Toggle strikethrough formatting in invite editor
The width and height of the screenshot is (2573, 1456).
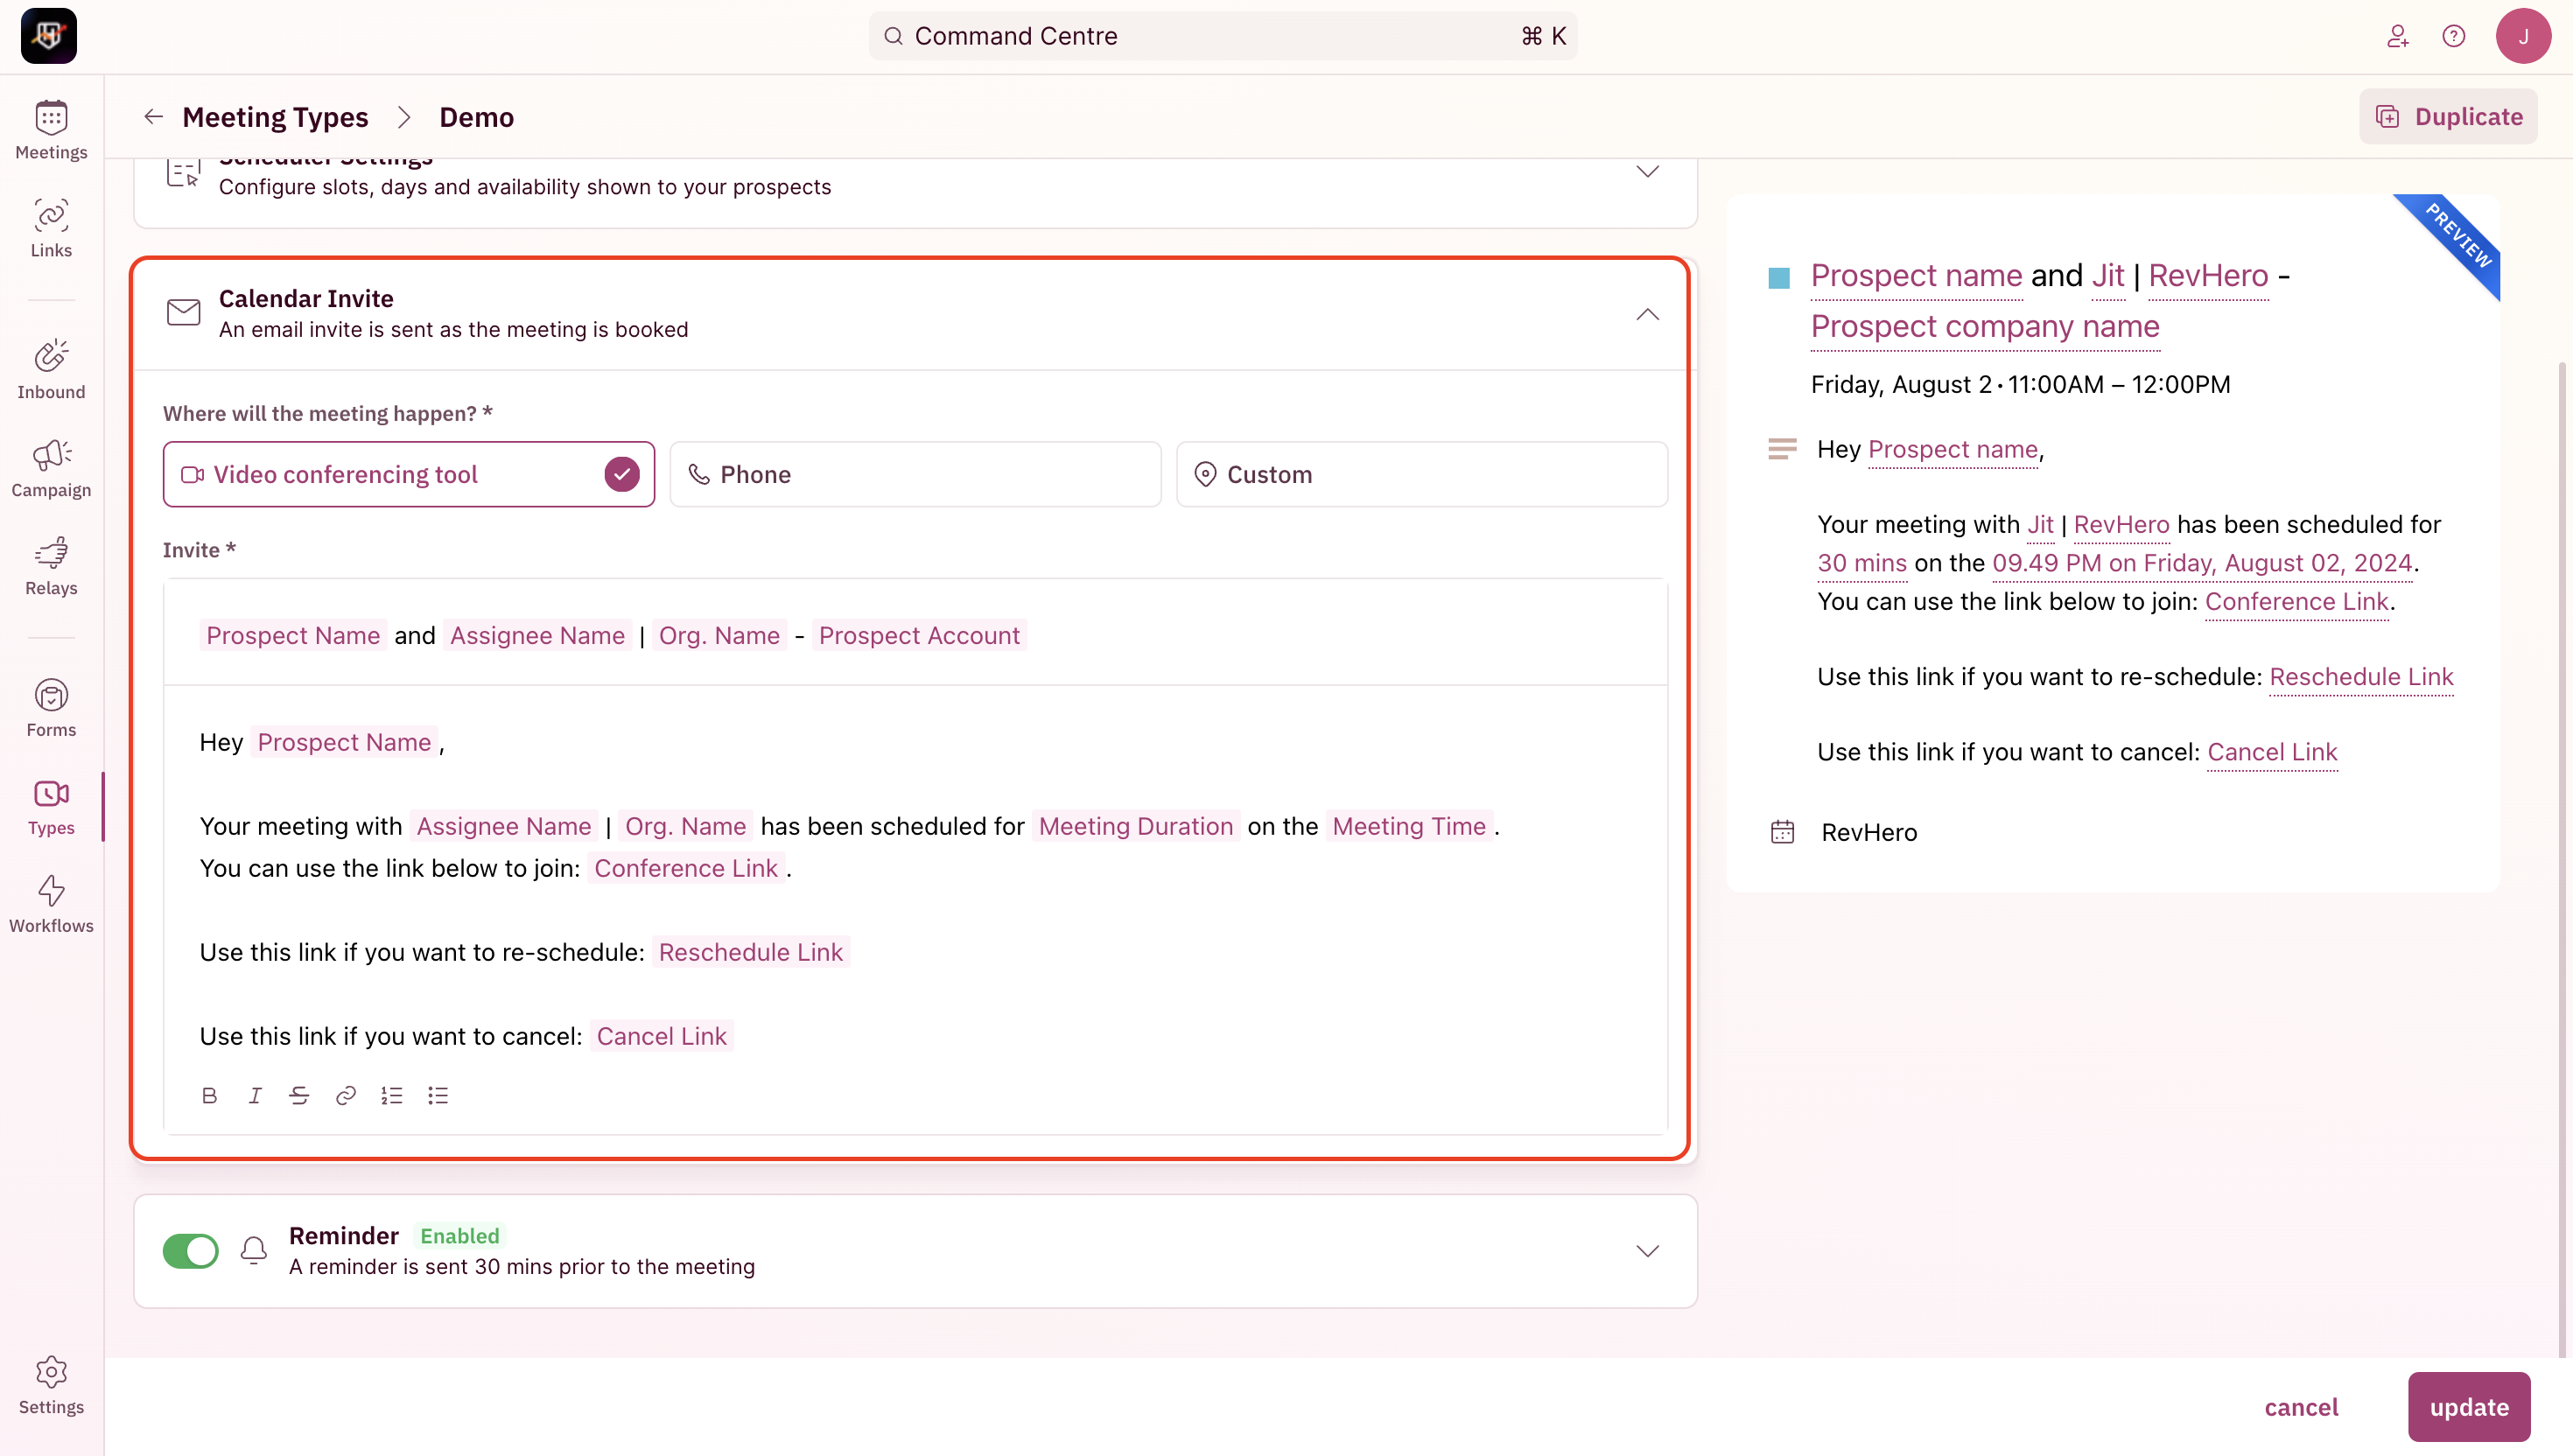tap(299, 1096)
